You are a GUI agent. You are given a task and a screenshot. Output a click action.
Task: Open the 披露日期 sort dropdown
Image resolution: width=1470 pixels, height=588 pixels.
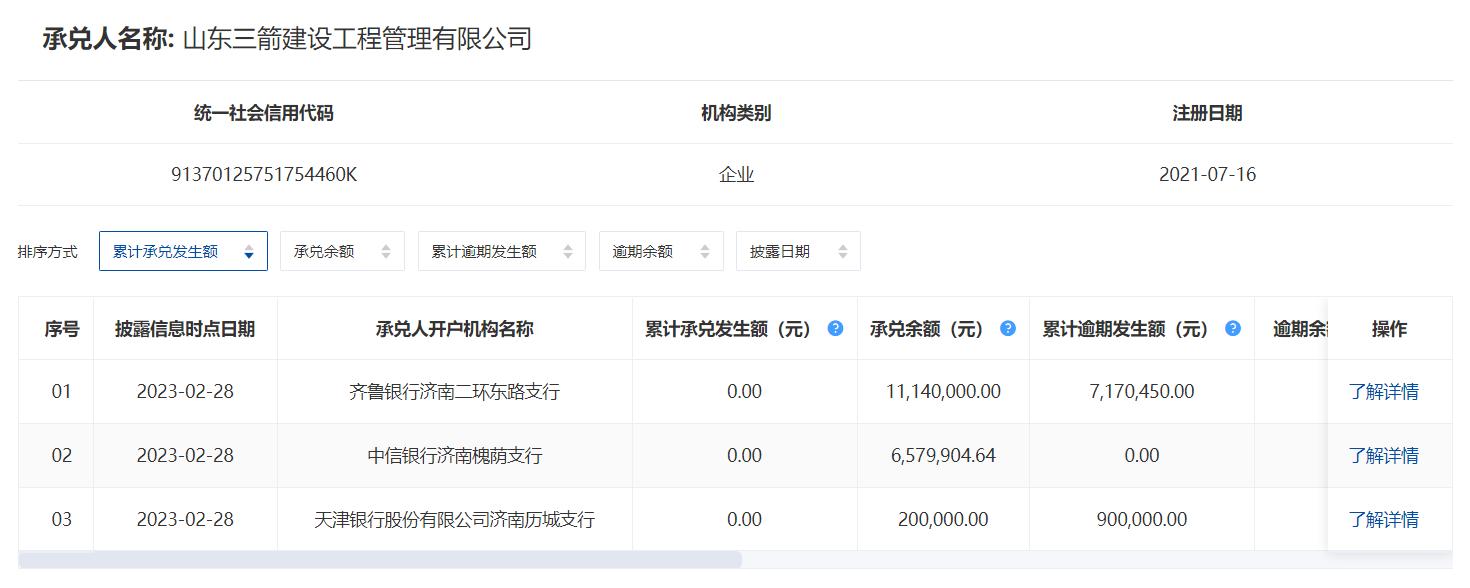(x=798, y=251)
